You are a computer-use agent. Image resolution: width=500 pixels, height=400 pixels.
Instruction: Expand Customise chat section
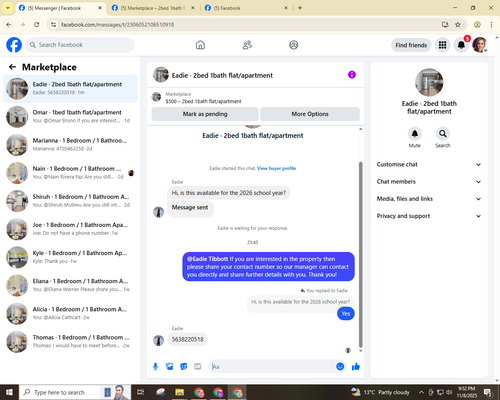pyautogui.click(x=429, y=164)
